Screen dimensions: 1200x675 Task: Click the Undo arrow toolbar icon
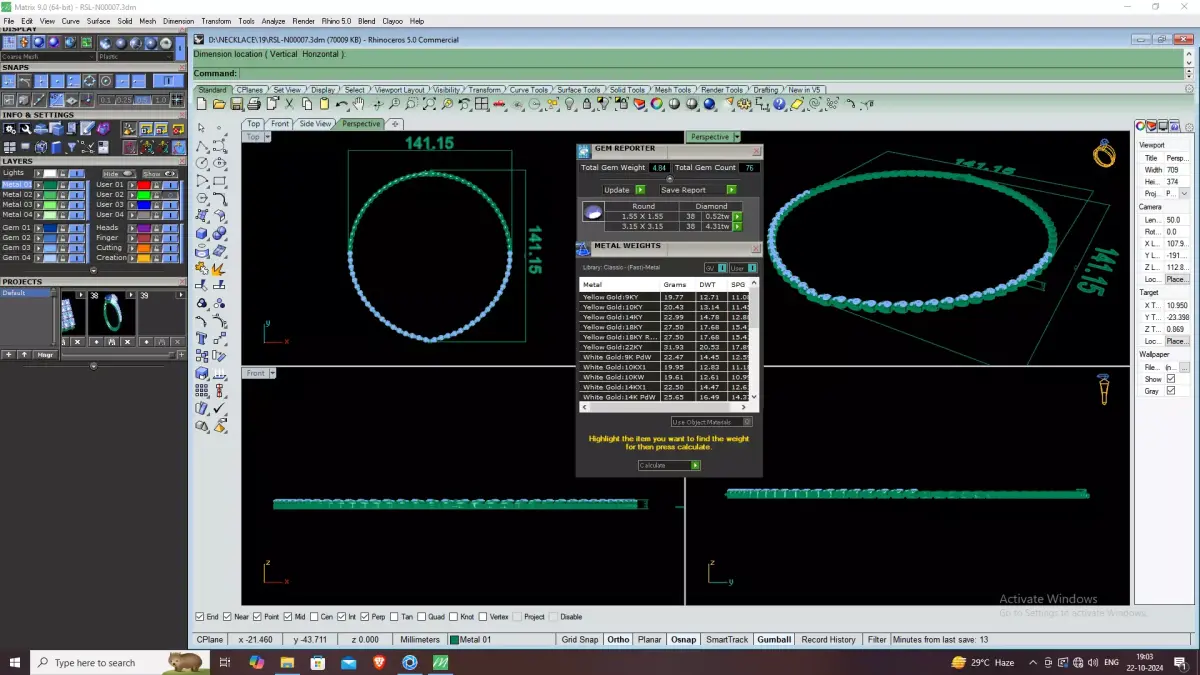click(342, 104)
